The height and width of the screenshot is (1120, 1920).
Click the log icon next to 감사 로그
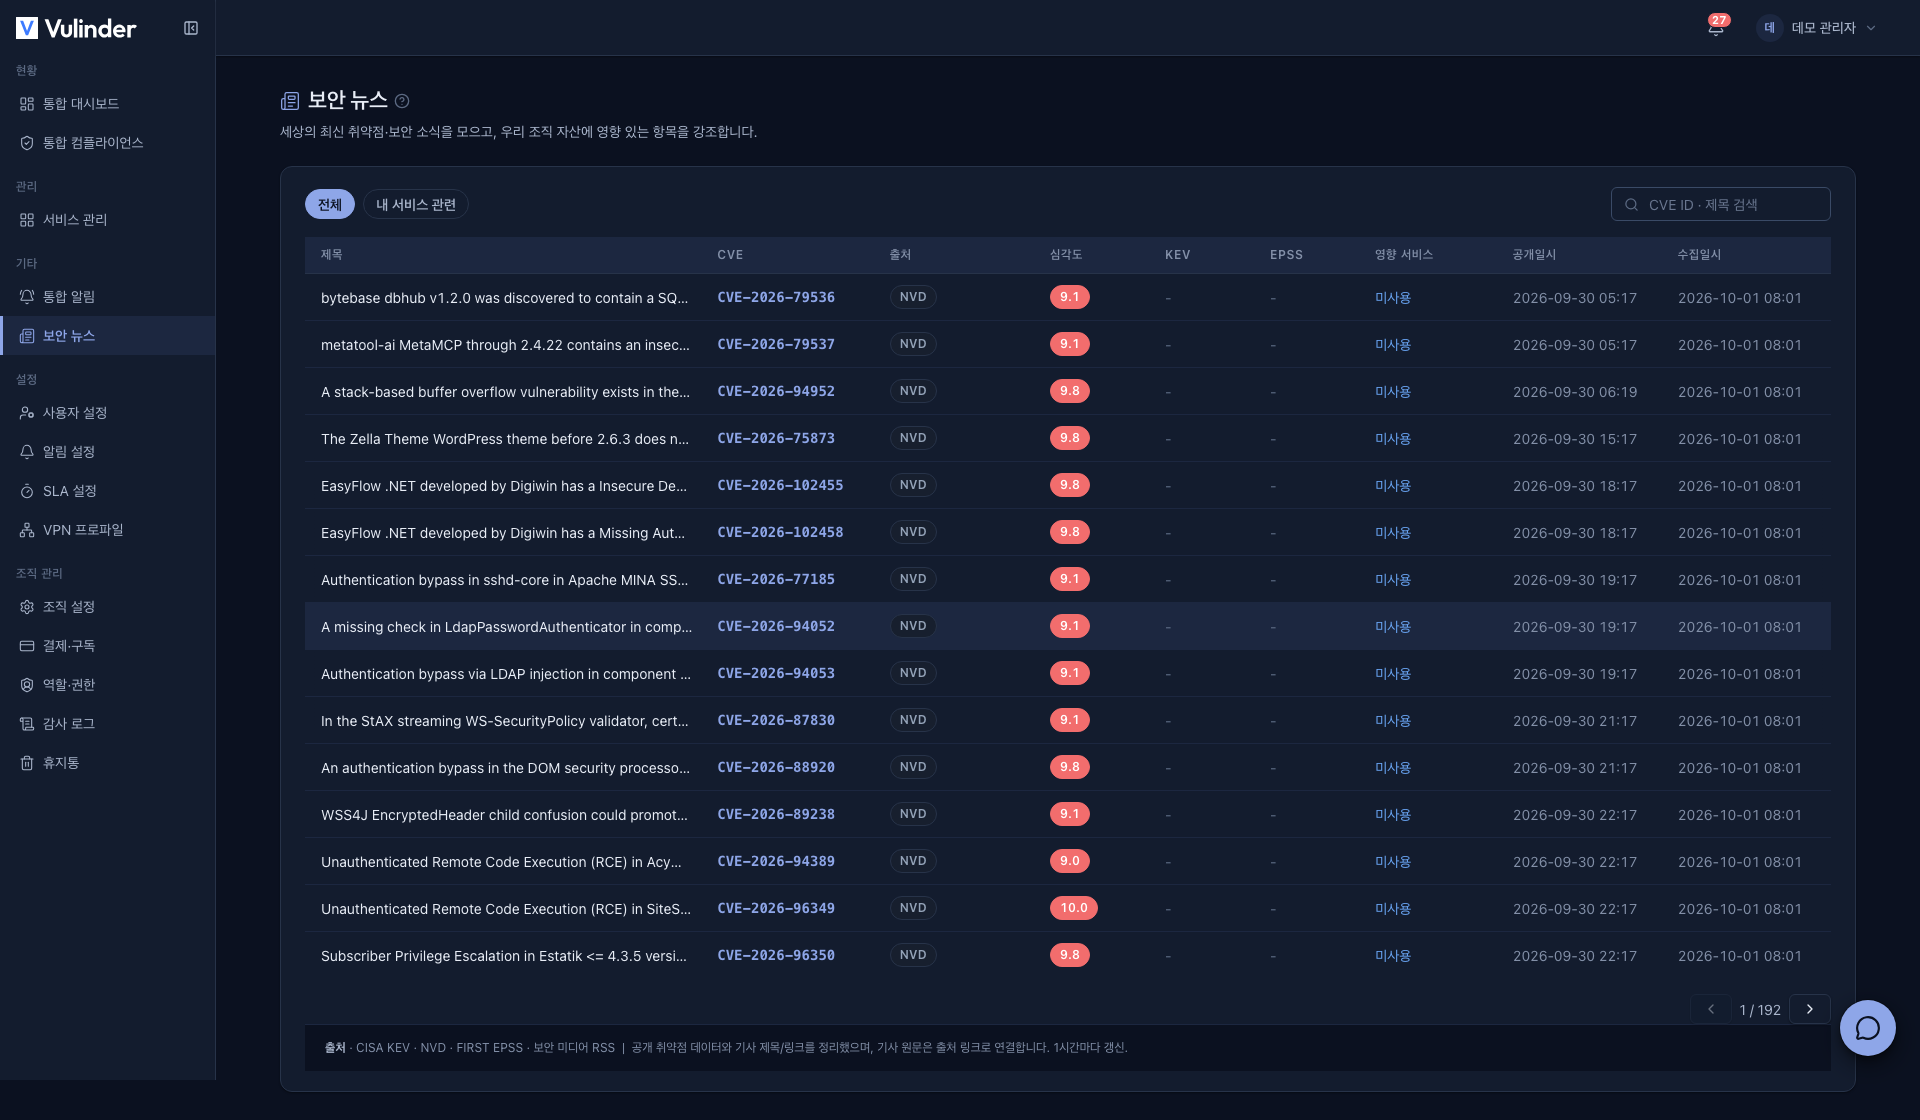coord(27,724)
